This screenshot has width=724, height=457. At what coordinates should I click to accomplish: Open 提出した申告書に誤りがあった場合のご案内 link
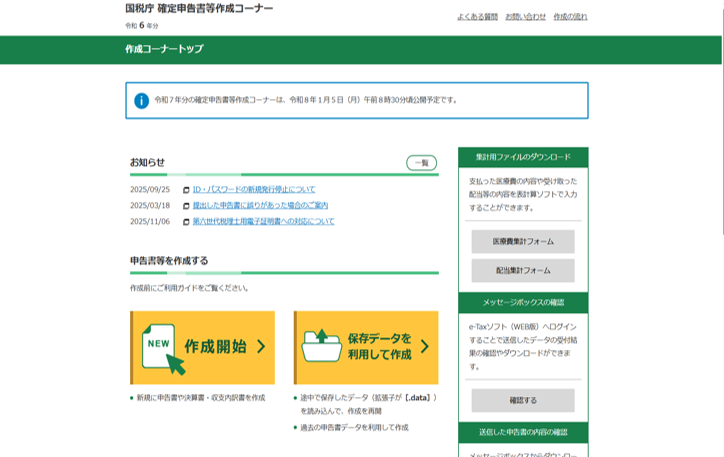260,205
